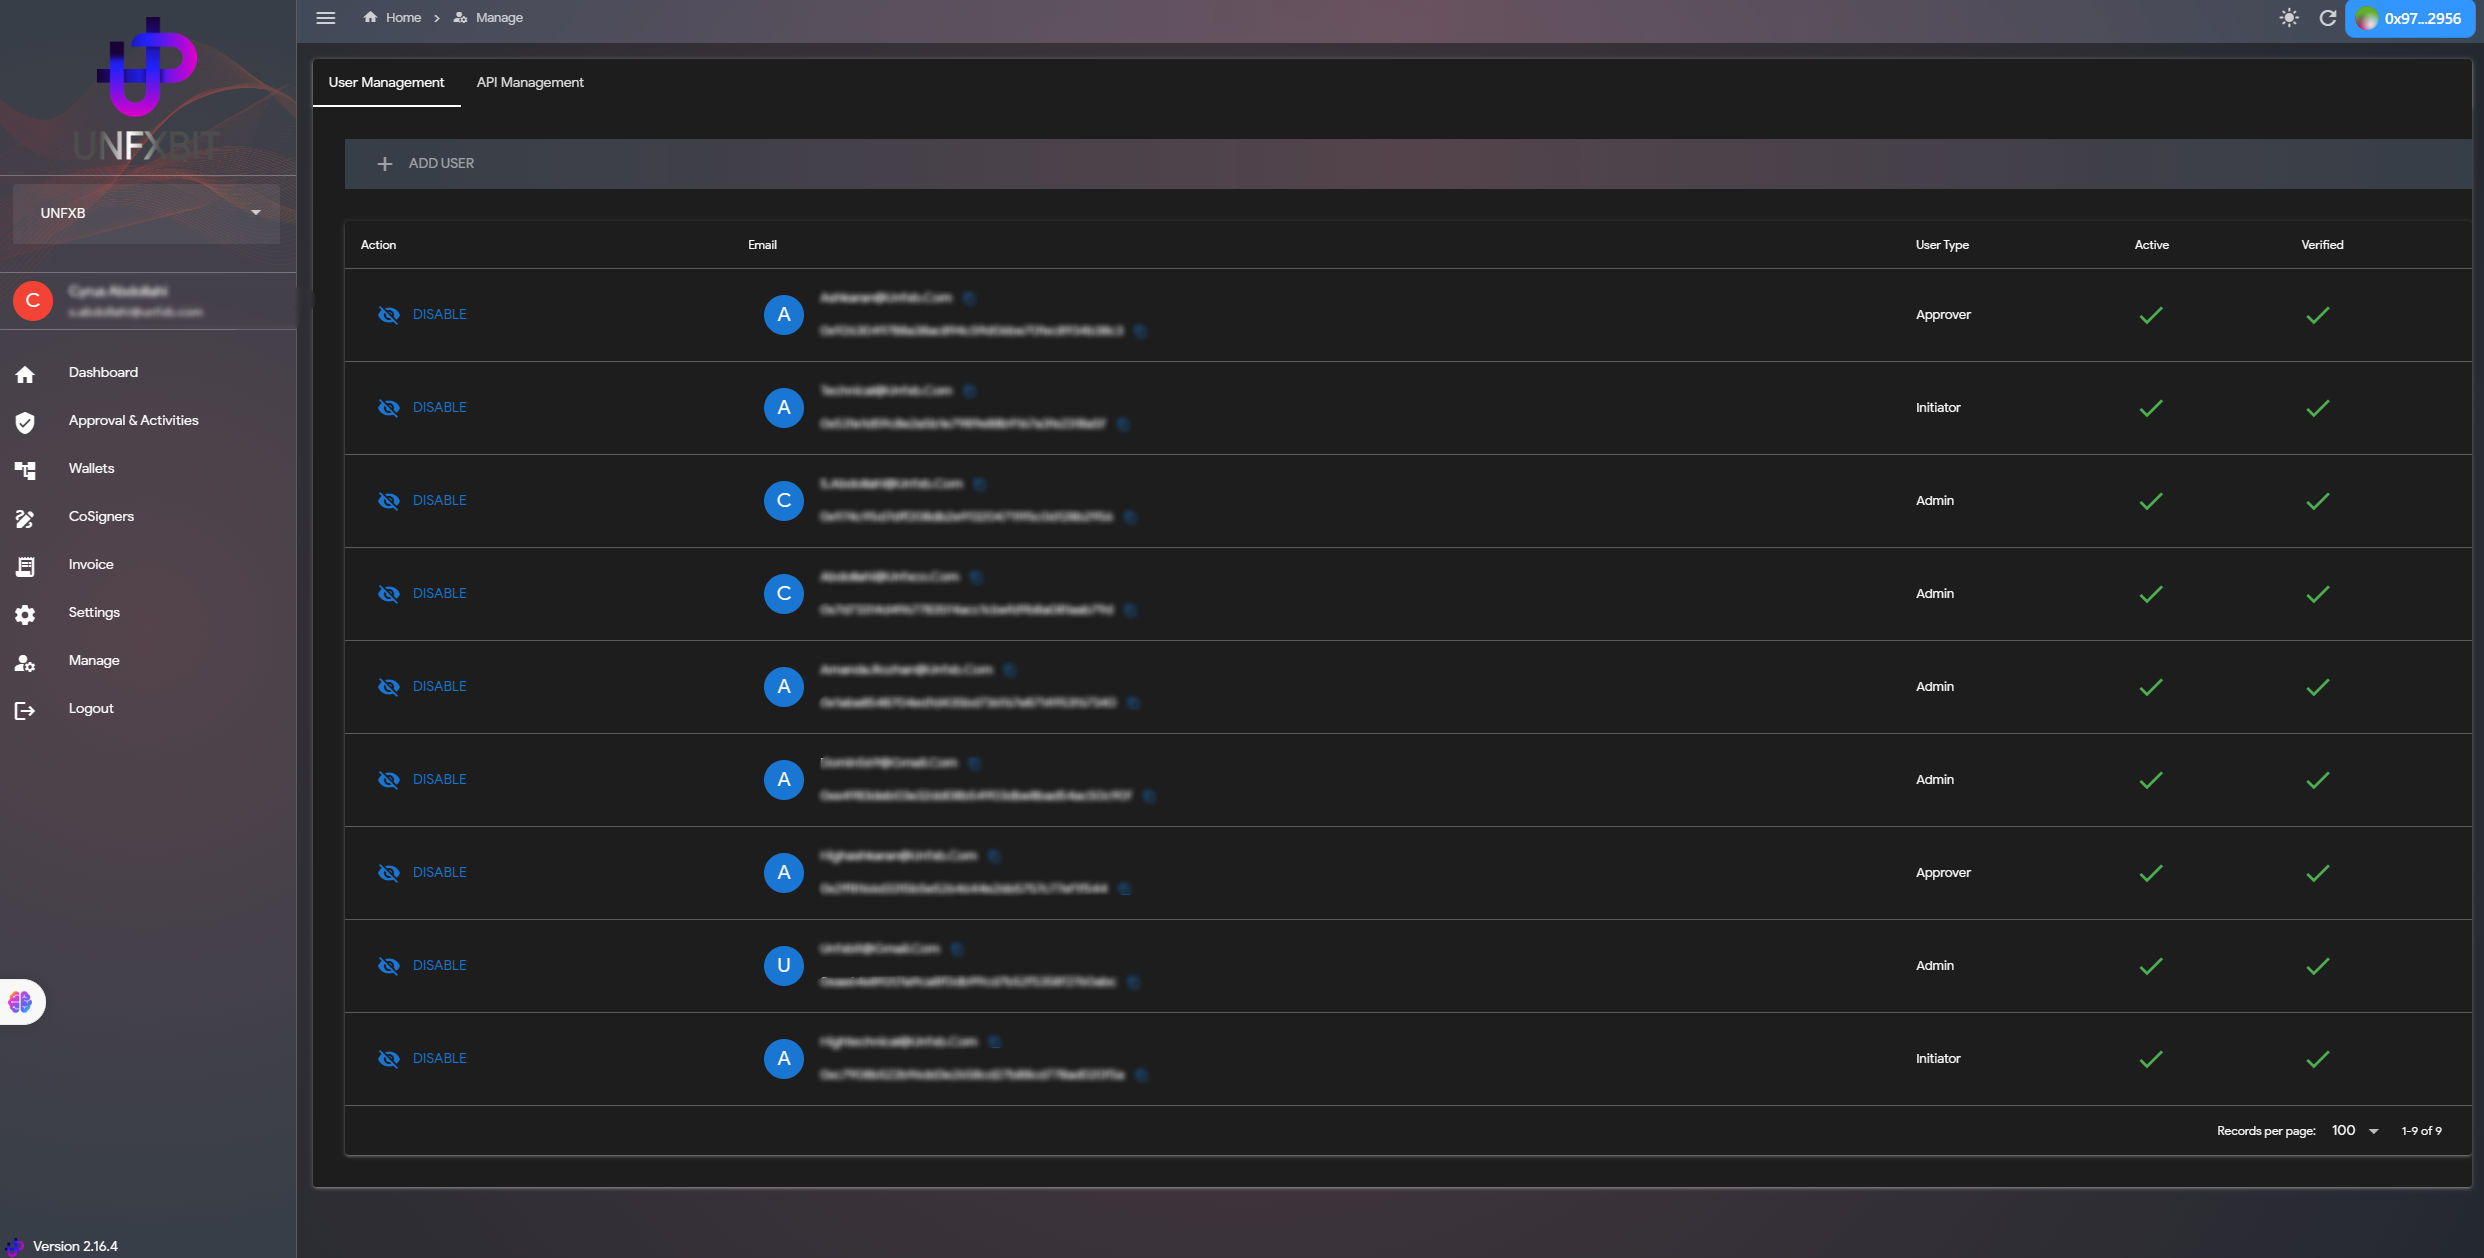The image size is (2484, 1258).
Task: Click Logout in sidebar
Action: point(91,708)
